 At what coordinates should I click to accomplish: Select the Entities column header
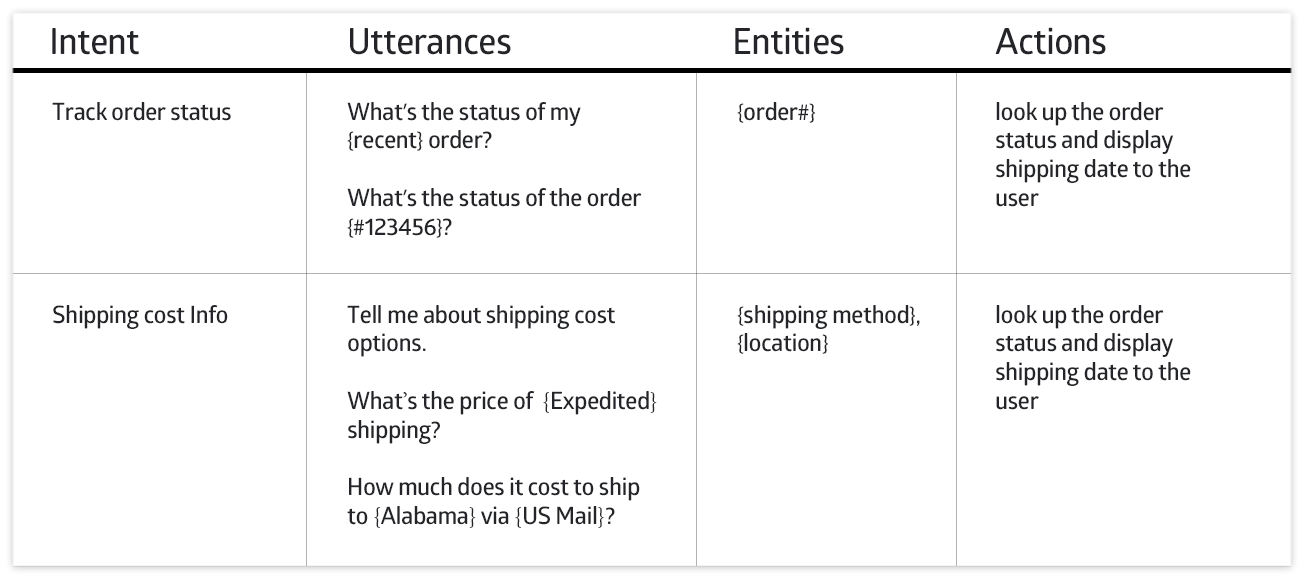pyautogui.click(x=788, y=42)
